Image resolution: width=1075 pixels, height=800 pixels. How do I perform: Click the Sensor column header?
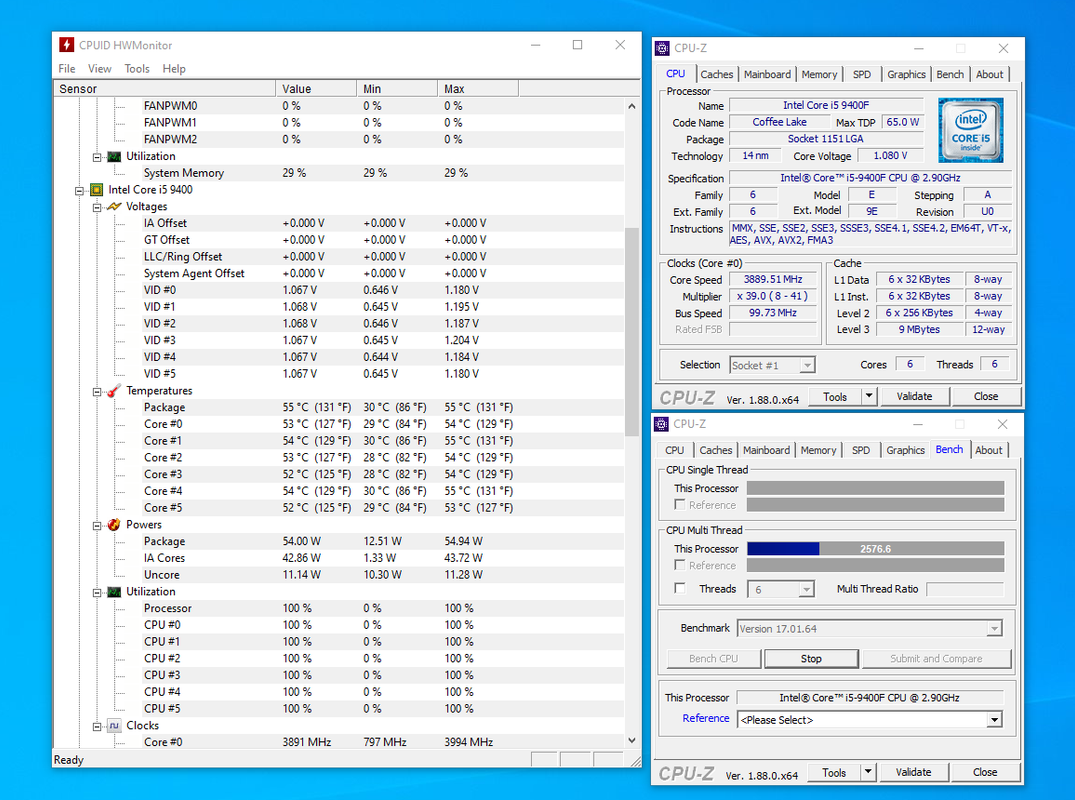(x=165, y=88)
